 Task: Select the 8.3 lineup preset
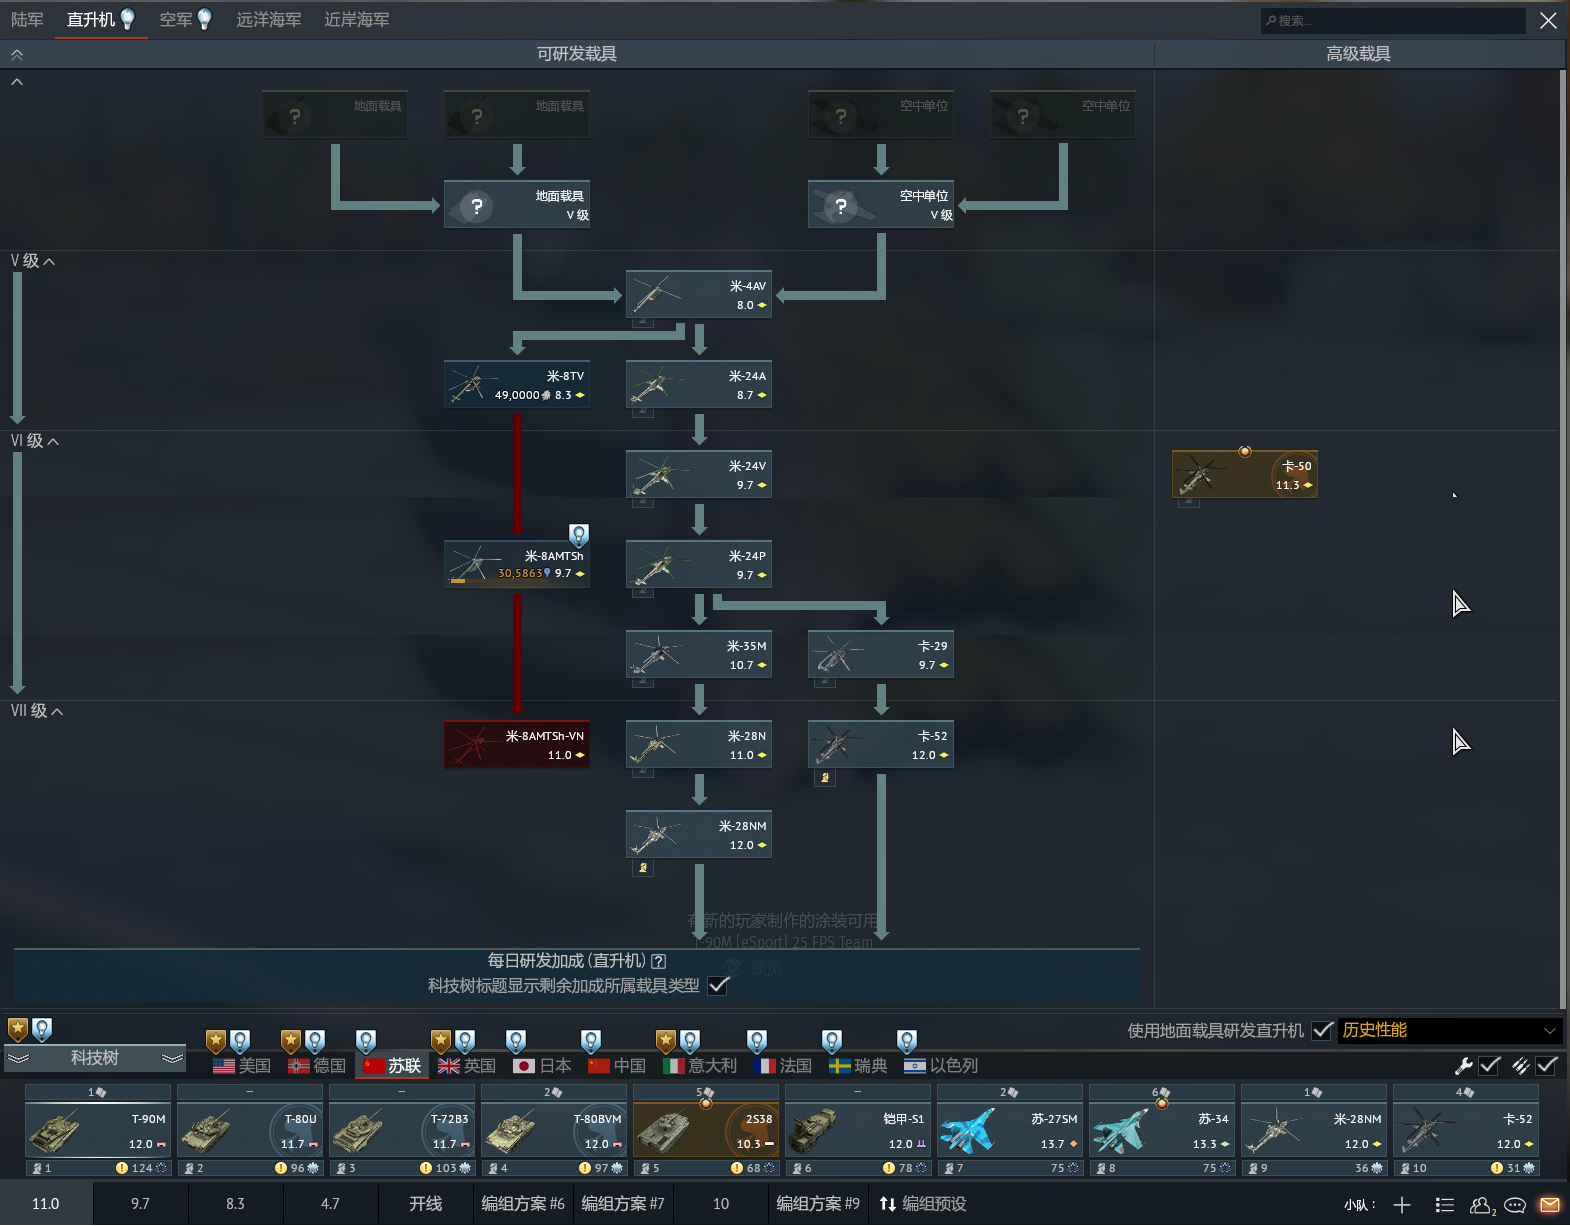point(235,1204)
